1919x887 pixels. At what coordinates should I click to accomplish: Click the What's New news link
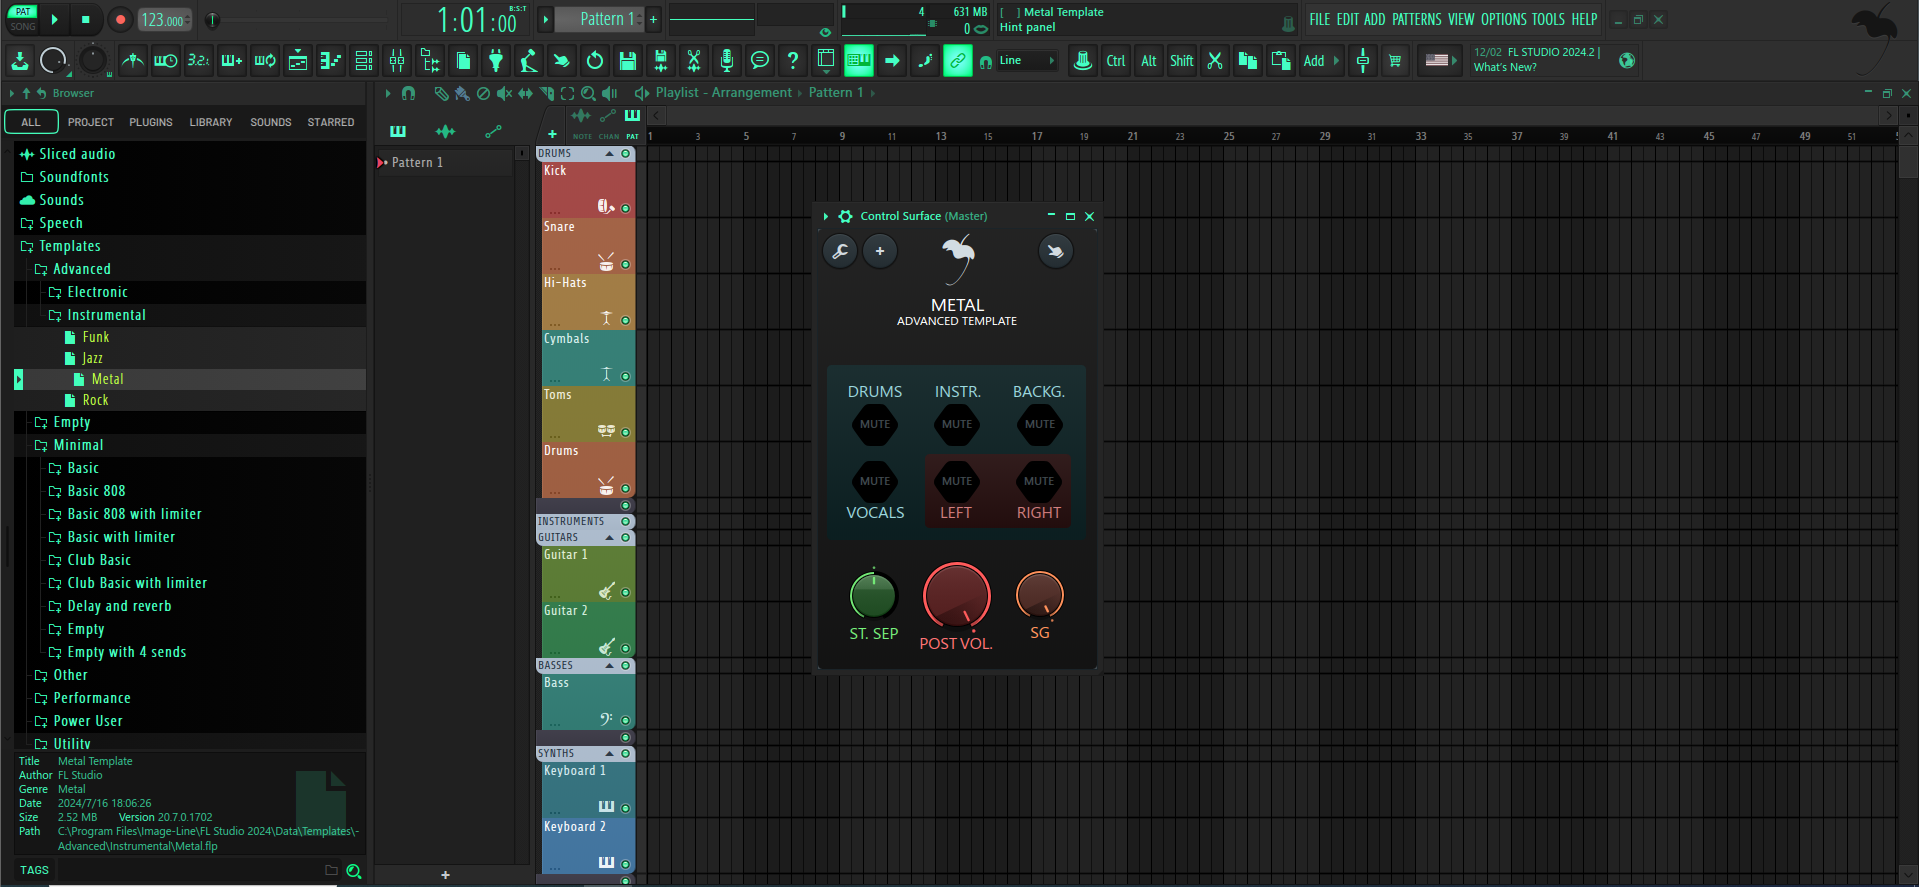click(x=1504, y=68)
